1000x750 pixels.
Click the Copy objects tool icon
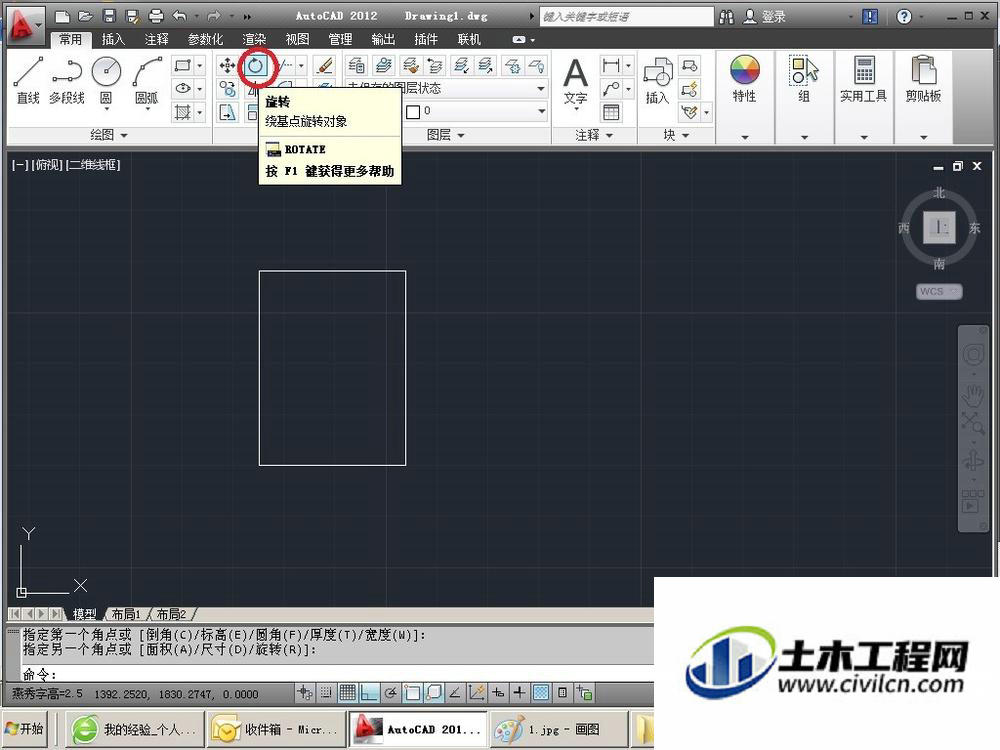pyautogui.click(x=227, y=89)
